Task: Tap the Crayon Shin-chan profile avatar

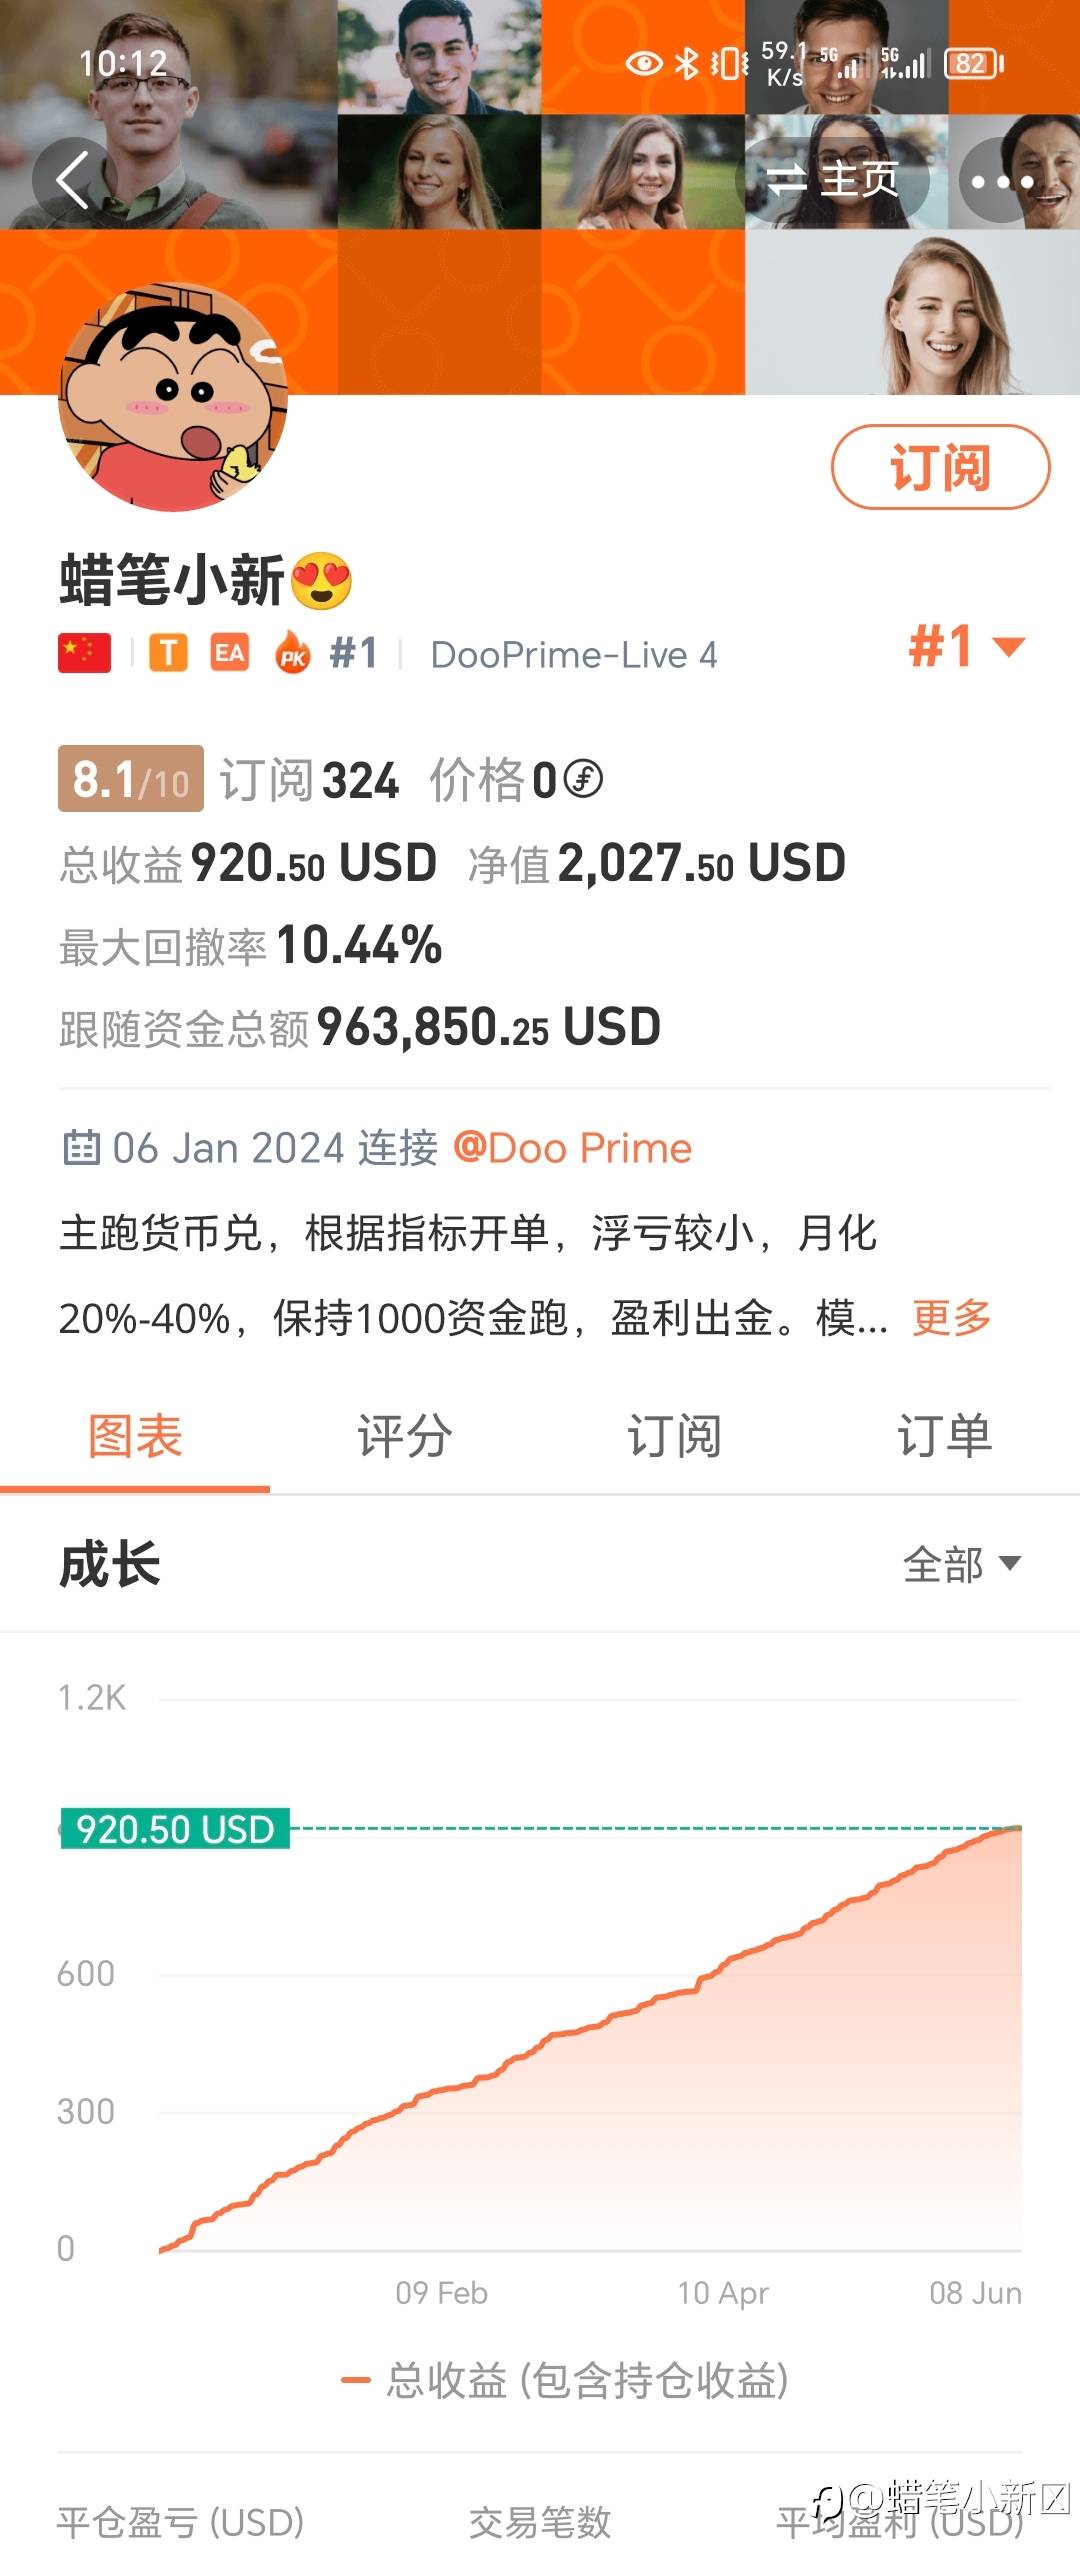Action: click(174, 398)
